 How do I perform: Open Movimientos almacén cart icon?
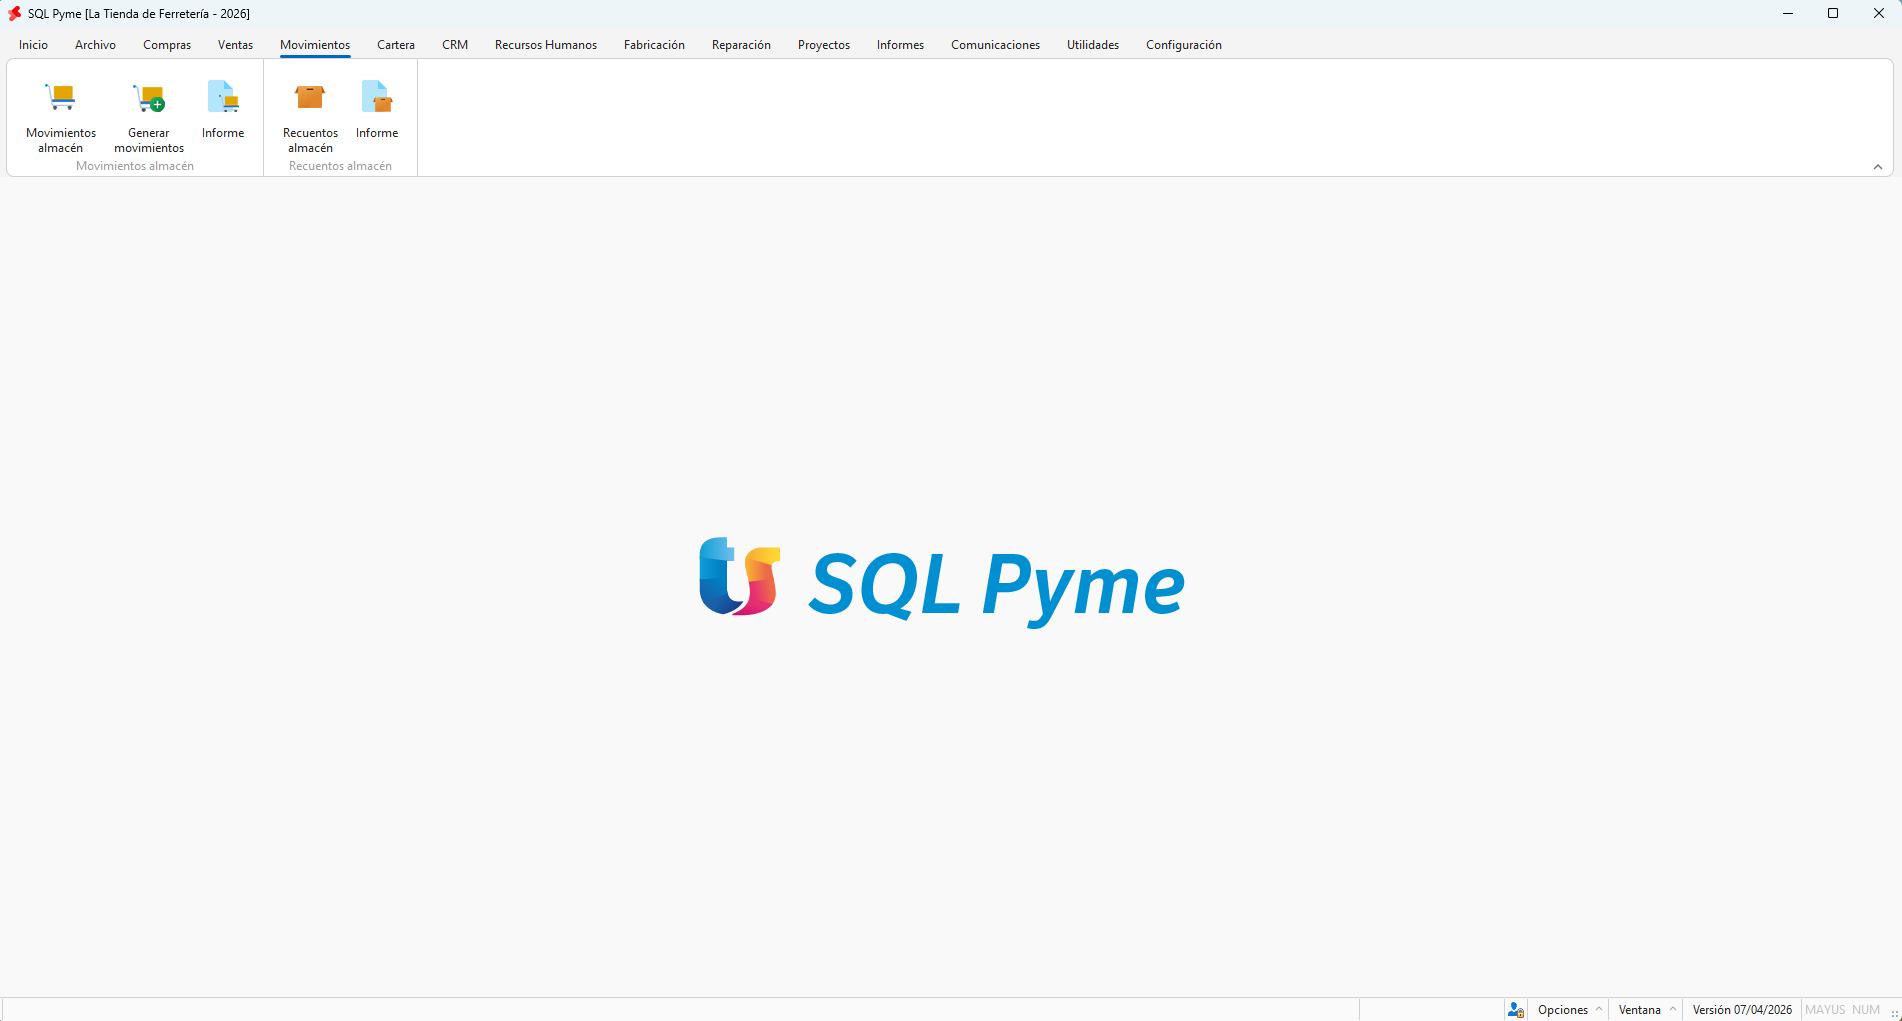click(x=61, y=98)
